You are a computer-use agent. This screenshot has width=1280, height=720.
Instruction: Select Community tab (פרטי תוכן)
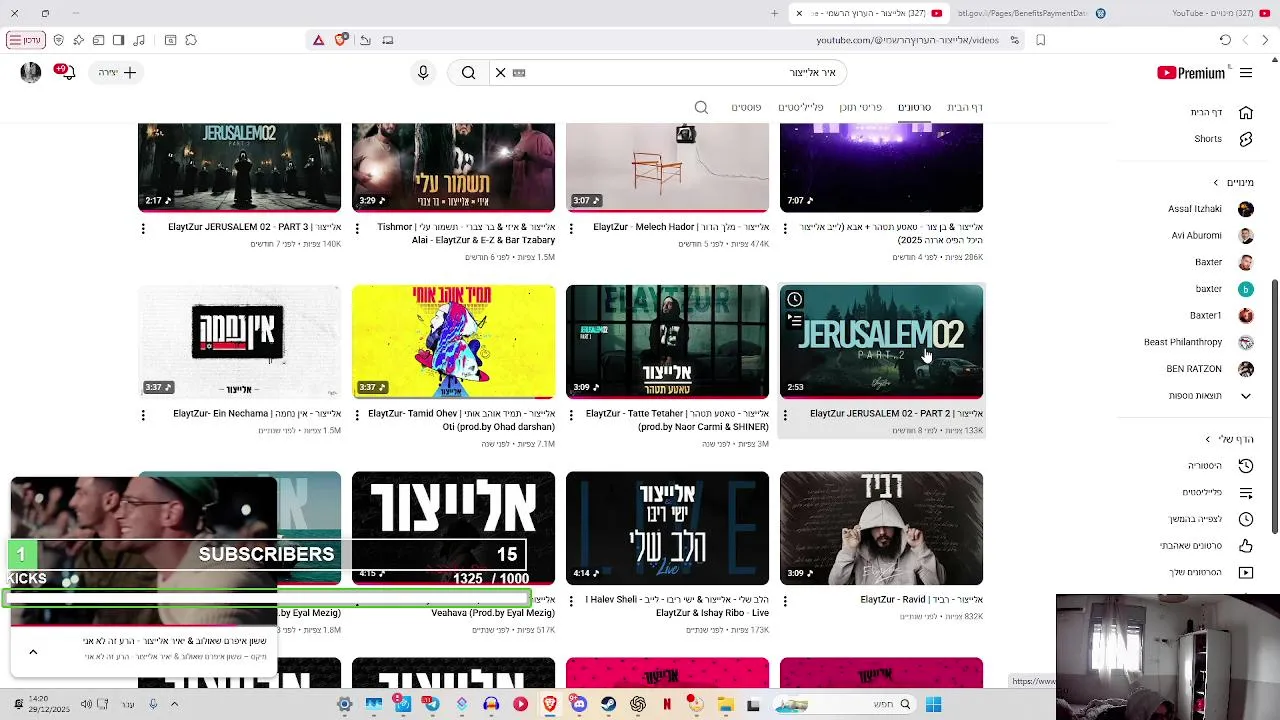pyautogui.click(x=860, y=107)
